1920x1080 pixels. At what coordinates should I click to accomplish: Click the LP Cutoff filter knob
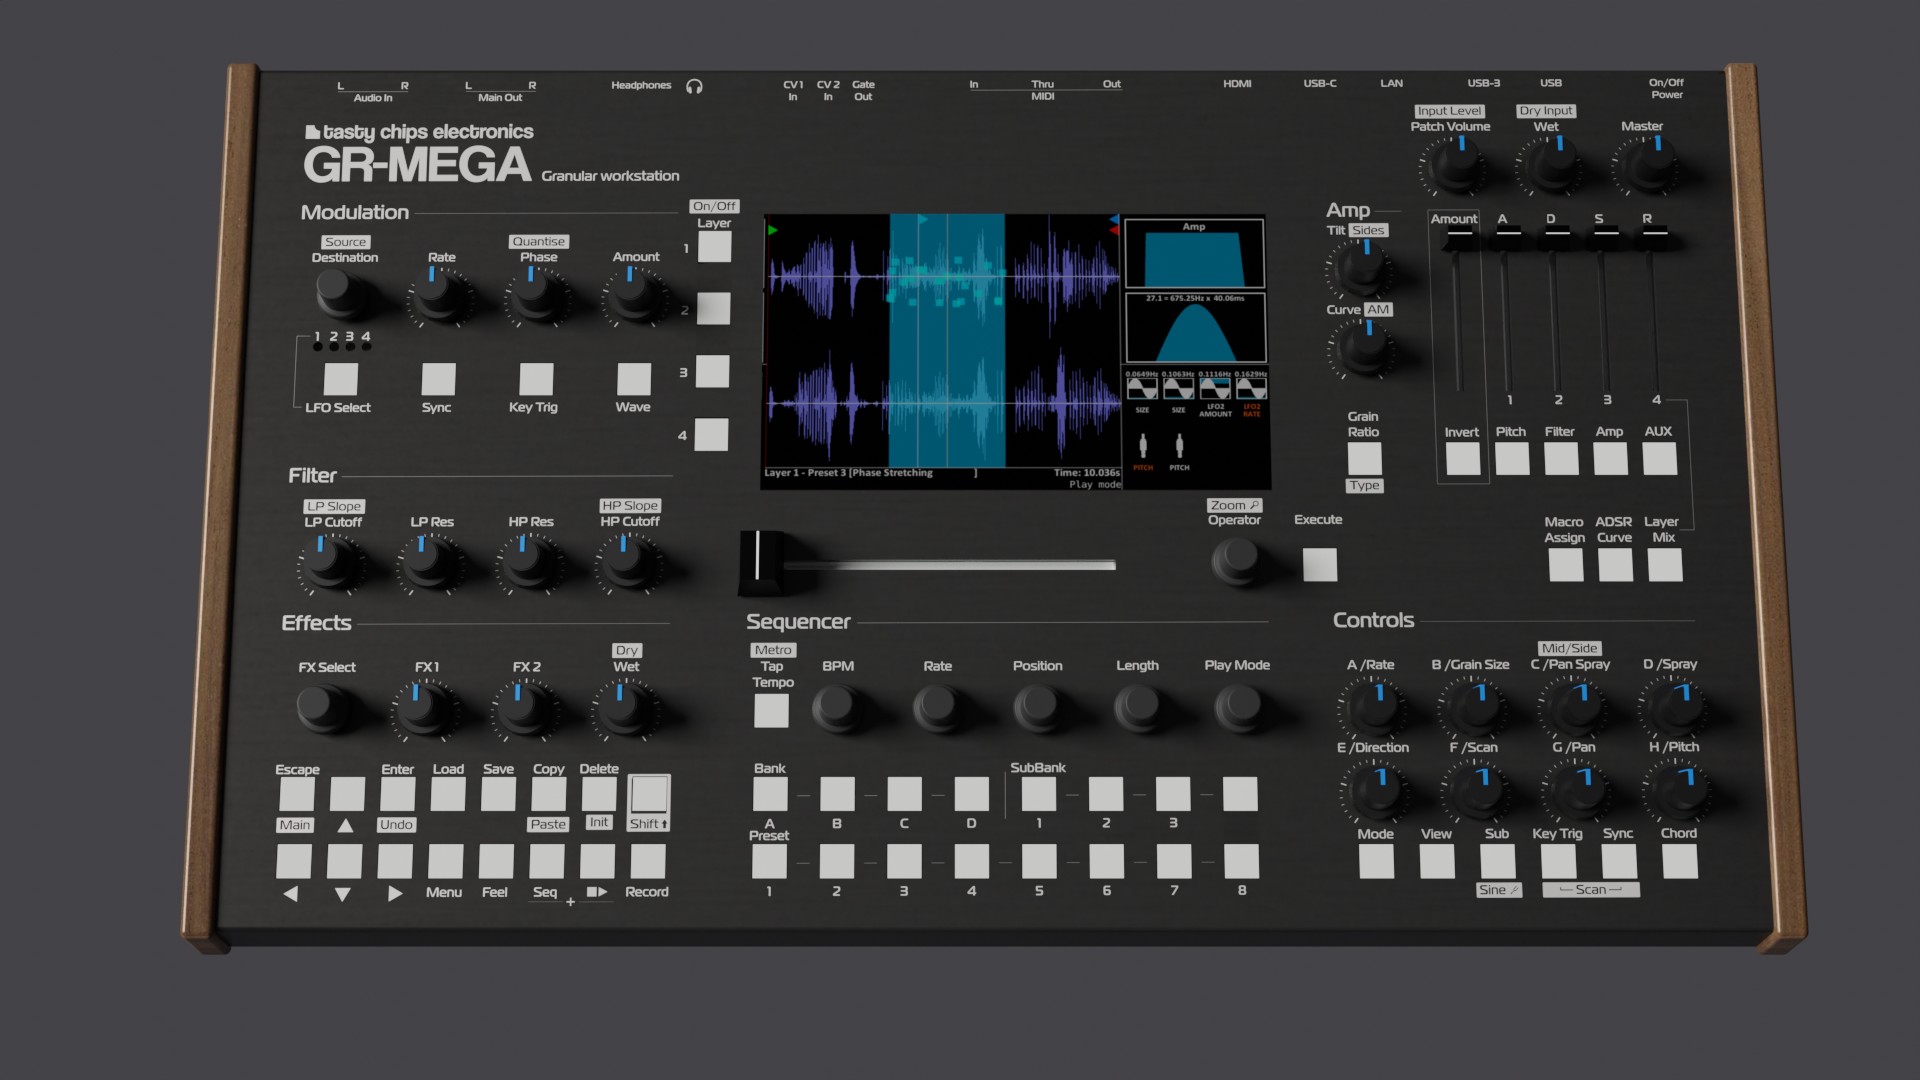[x=328, y=563]
